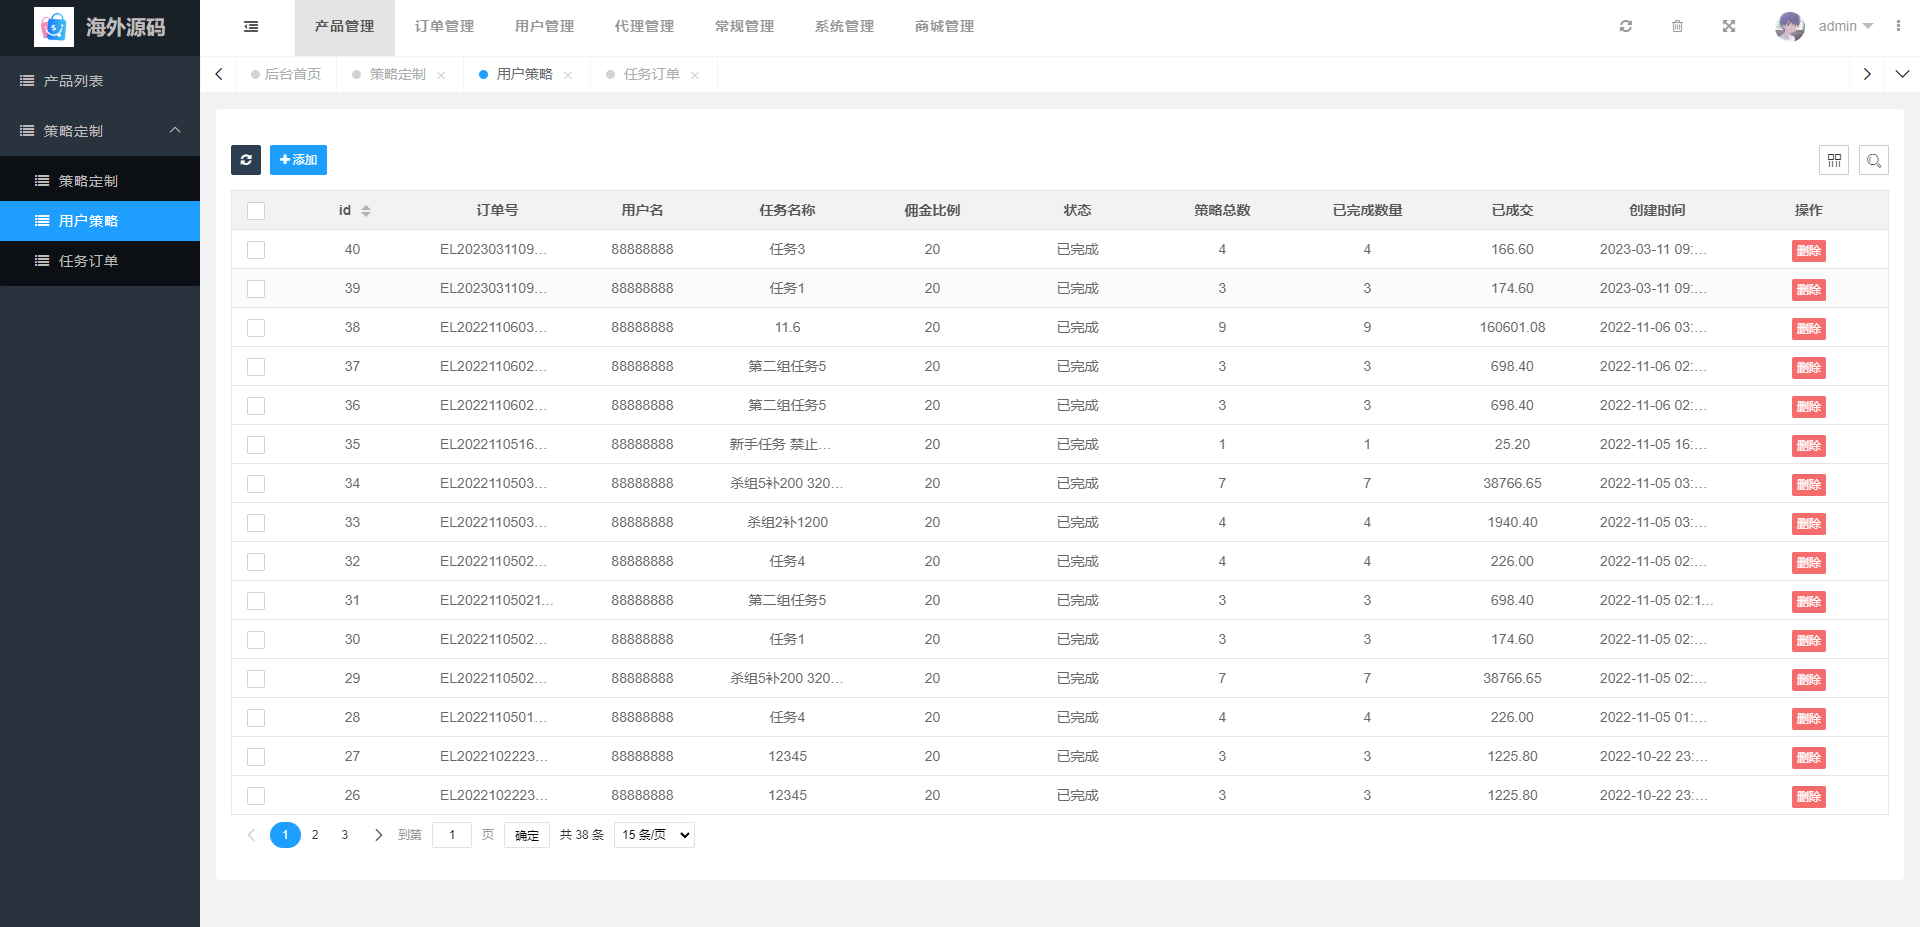Viewport: 1920px width, 927px height.
Task: Open the 订单管理 top menu
Action: pos(444,26)
